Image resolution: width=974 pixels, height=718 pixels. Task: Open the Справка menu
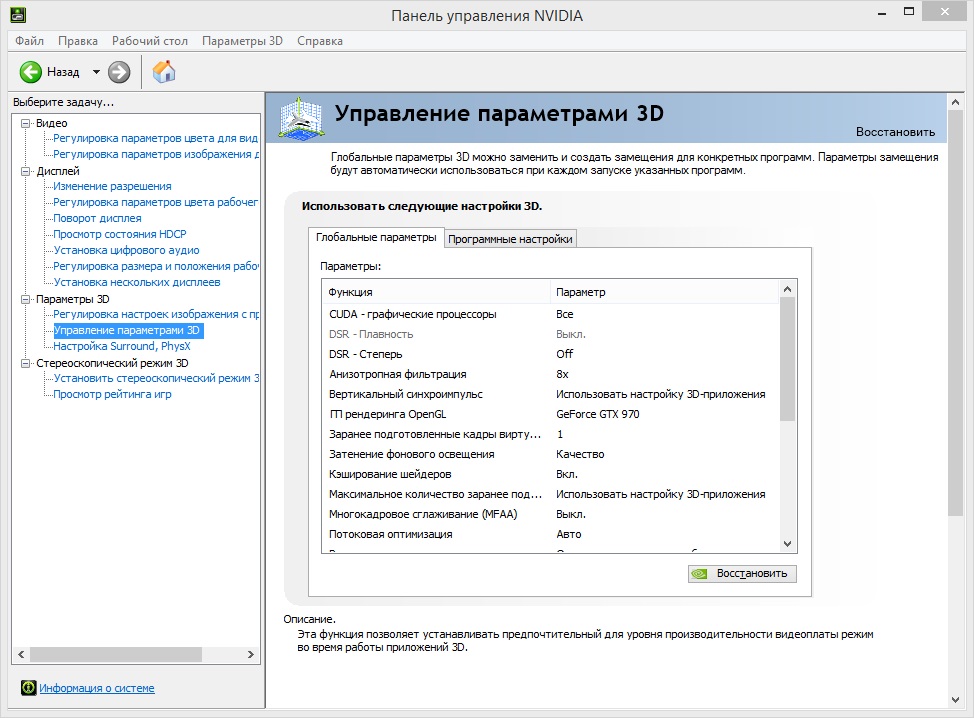coord(320,41)
